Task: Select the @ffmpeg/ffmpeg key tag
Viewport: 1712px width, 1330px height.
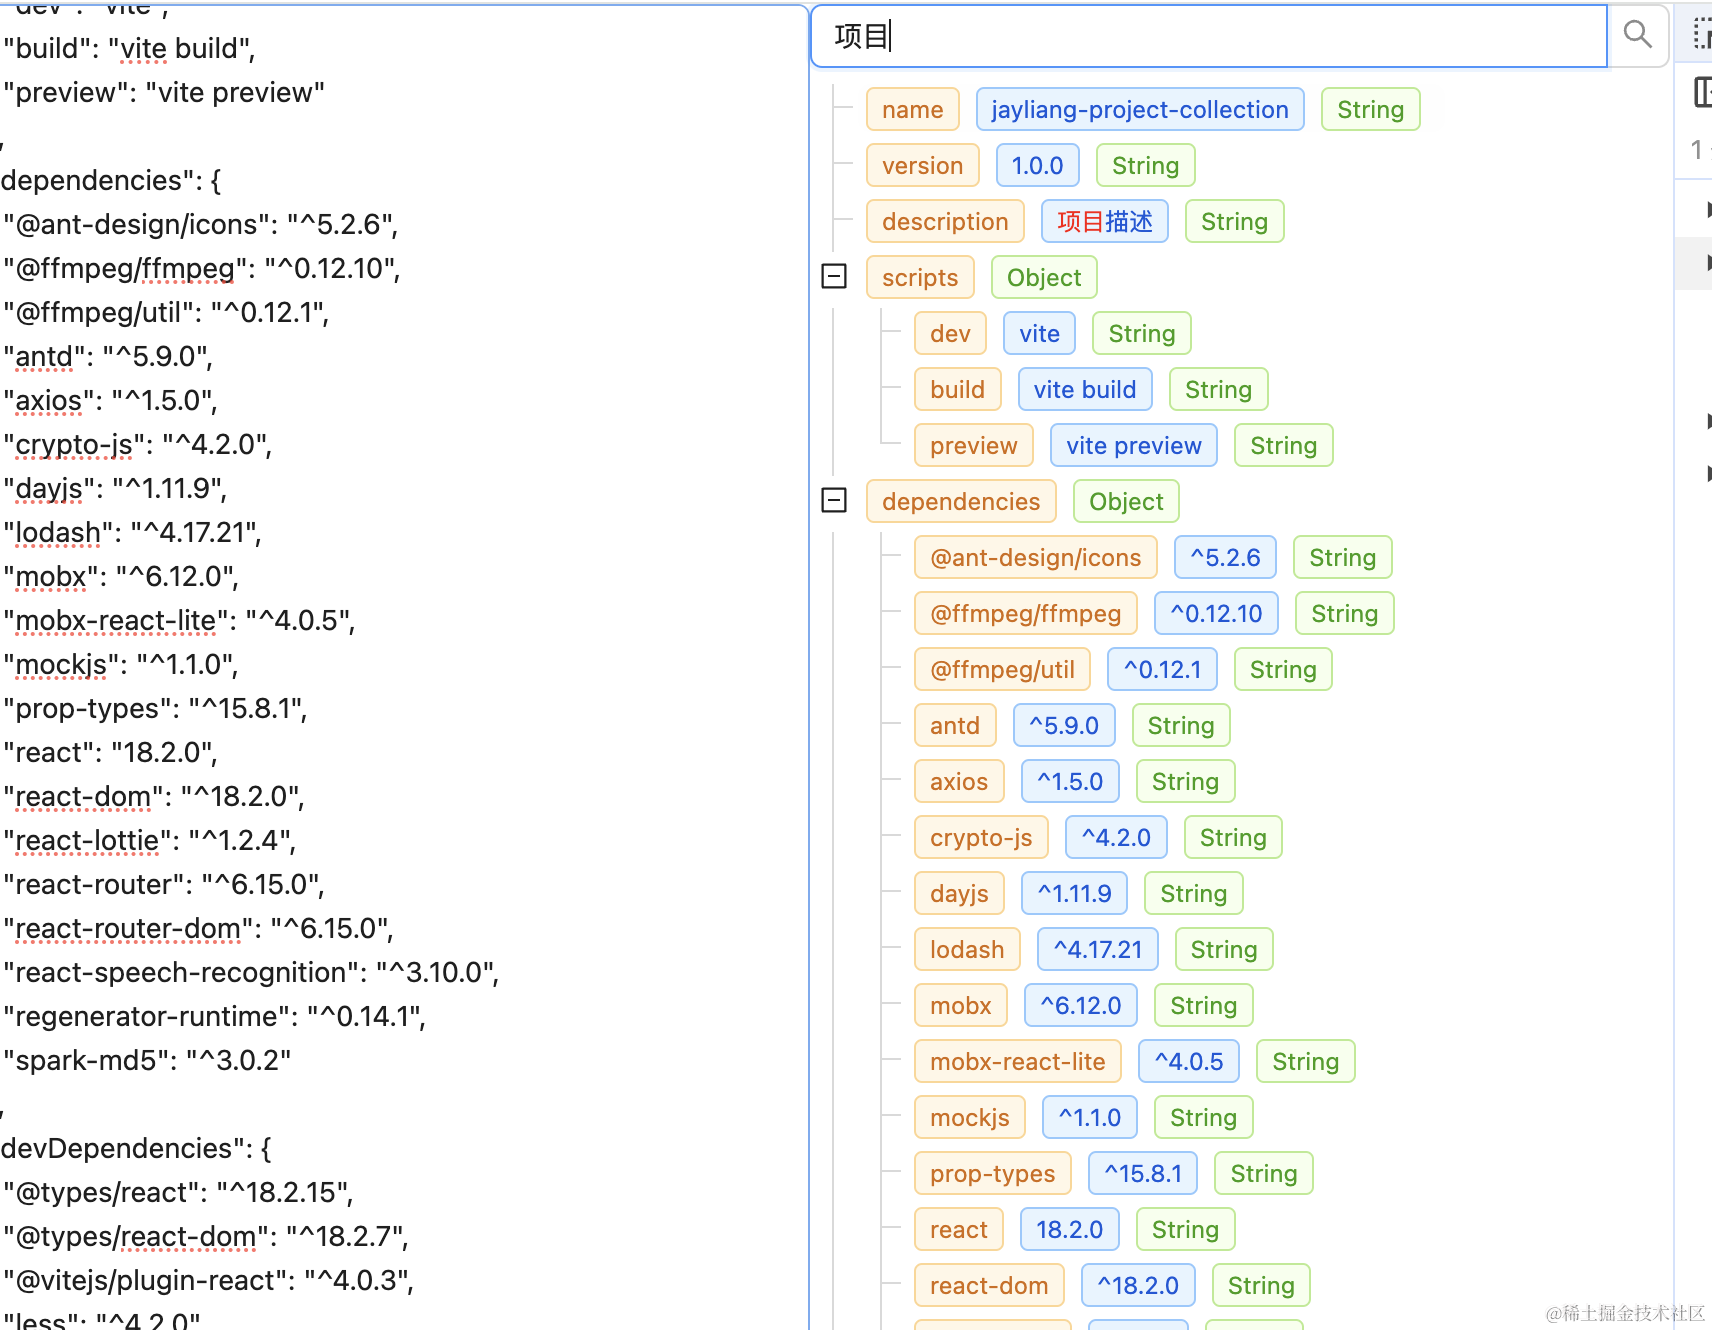Action: tap(1025, 614)
